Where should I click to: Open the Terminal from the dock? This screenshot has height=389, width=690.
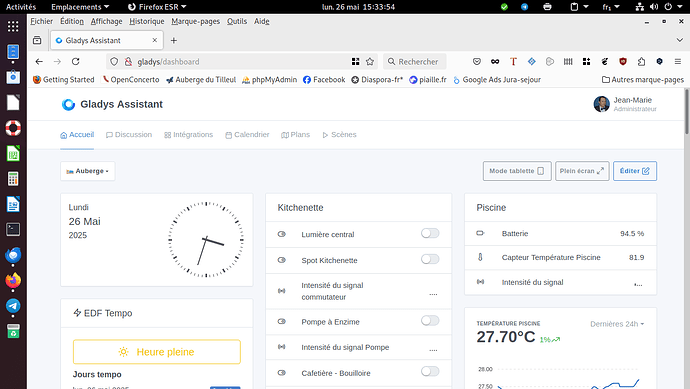click(x=13, y=229)
